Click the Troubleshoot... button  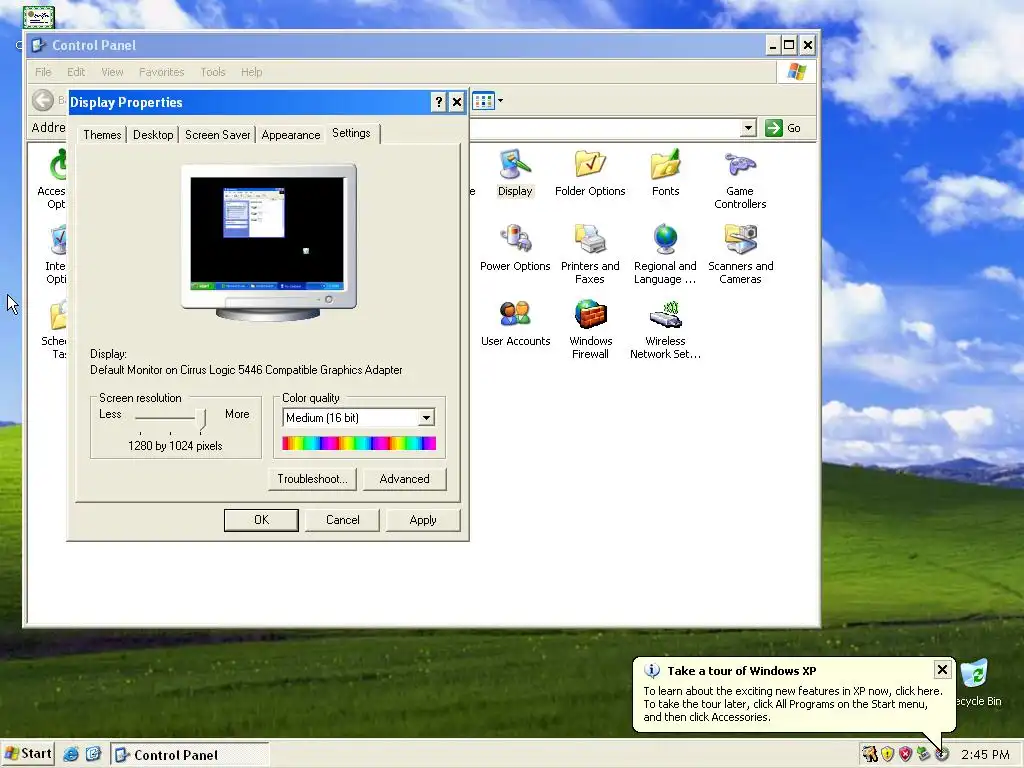click(x=312, y=479)
